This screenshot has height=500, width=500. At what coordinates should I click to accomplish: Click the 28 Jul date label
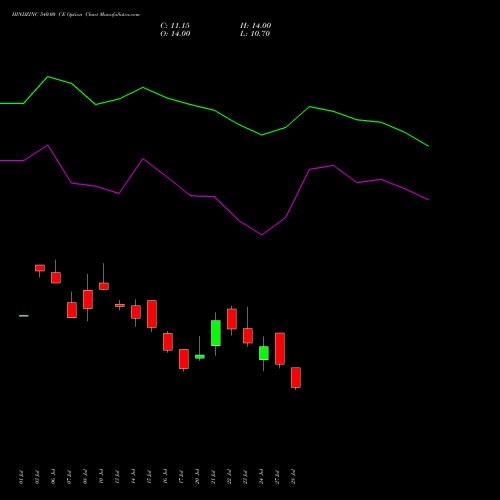click(x=293, y=477)
